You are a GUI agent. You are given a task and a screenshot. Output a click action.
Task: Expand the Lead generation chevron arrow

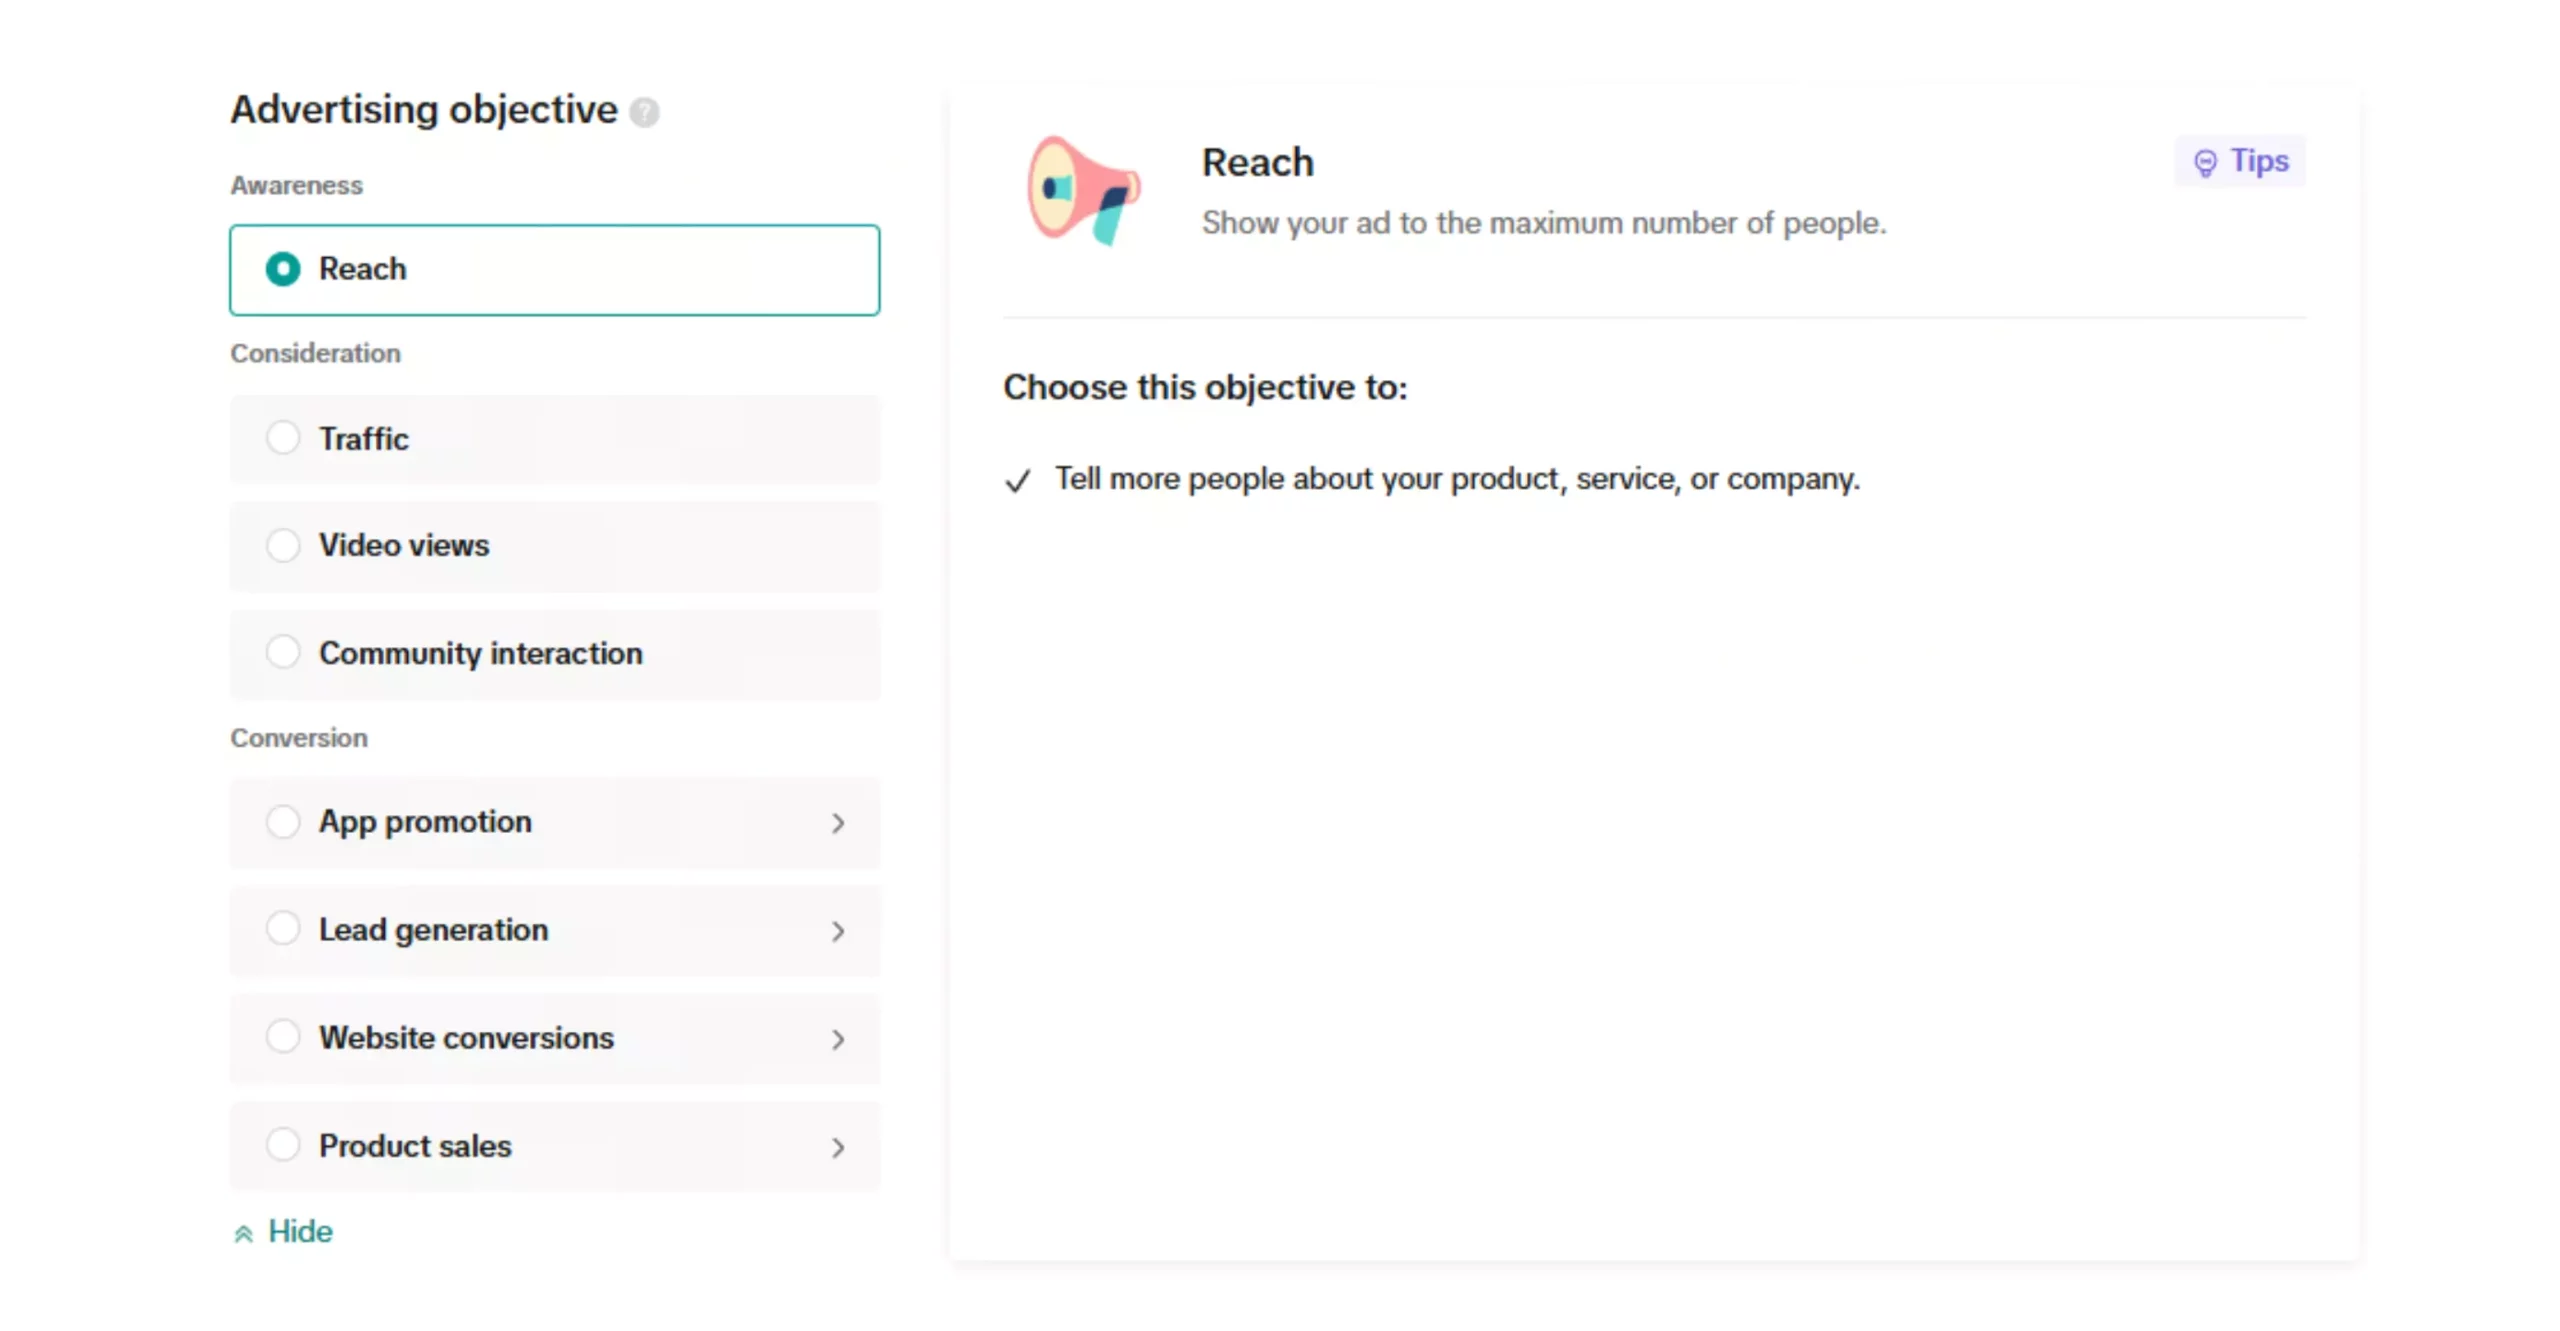[838, 931]
